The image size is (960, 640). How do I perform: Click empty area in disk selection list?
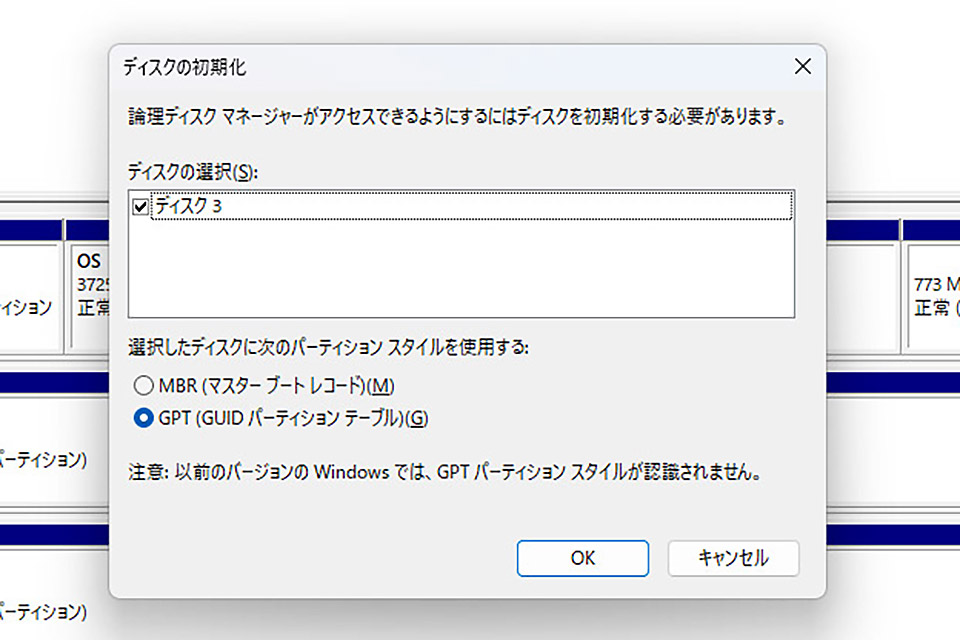460,270
